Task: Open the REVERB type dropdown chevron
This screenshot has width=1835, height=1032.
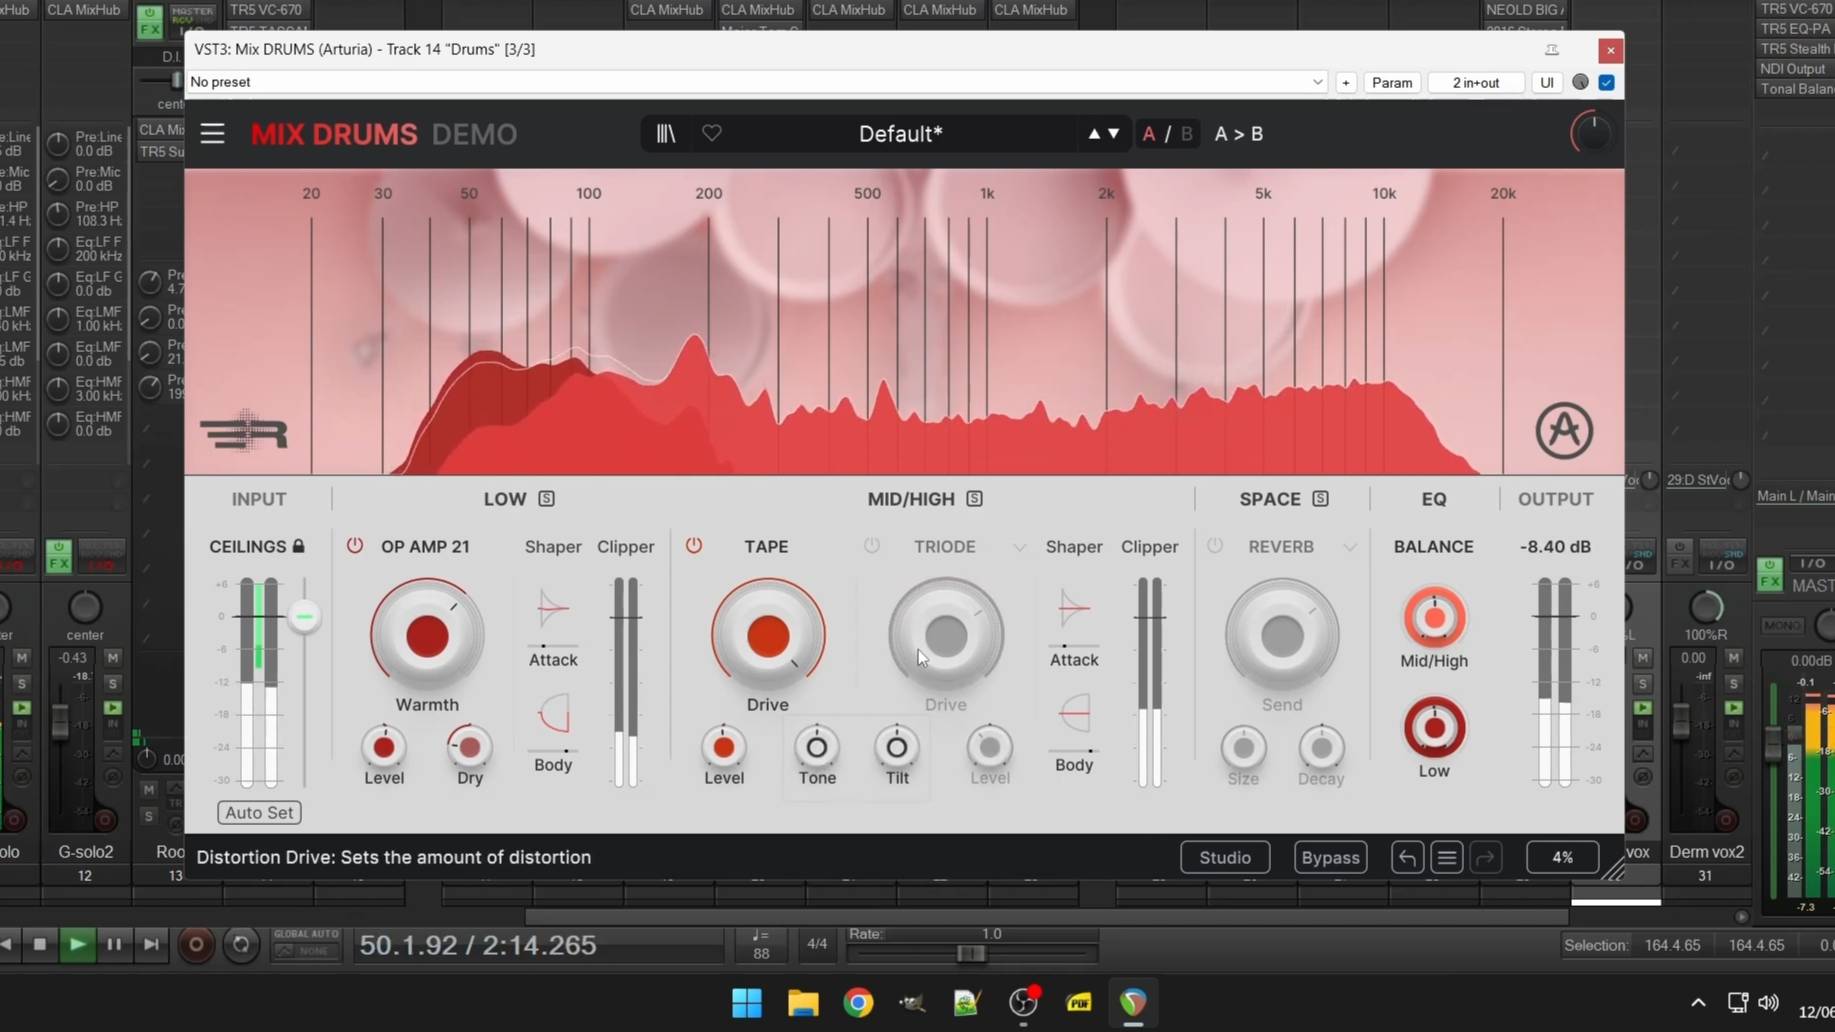Action: pyautogui.click(x=1352, y=548)
